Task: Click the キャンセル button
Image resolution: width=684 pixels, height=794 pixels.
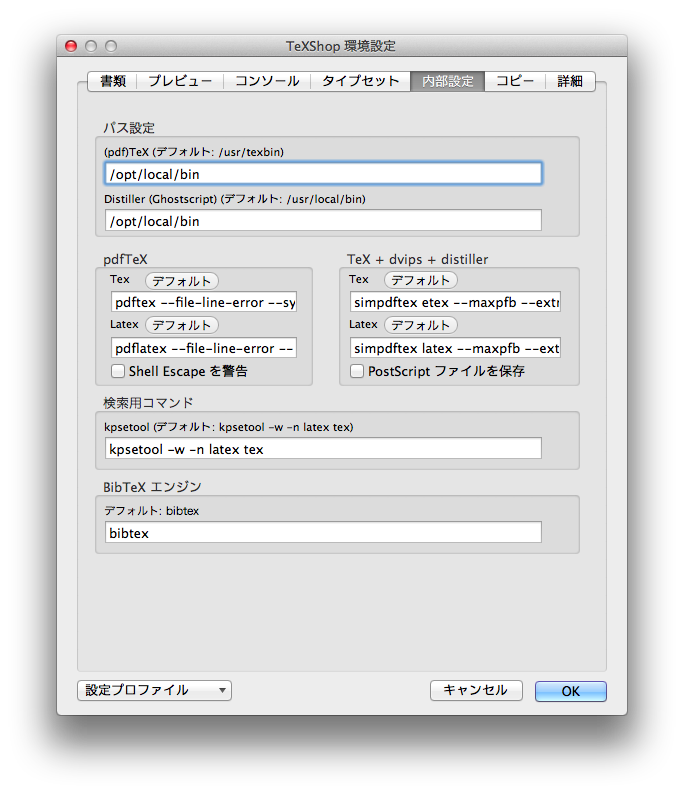Action: [476, 691]
